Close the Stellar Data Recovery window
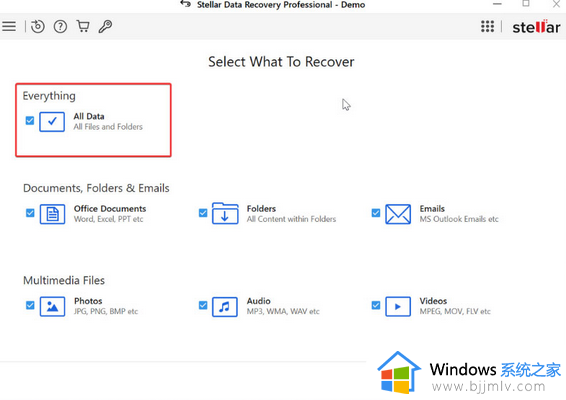This screenshot has height=400, width=566. (556, 4)
